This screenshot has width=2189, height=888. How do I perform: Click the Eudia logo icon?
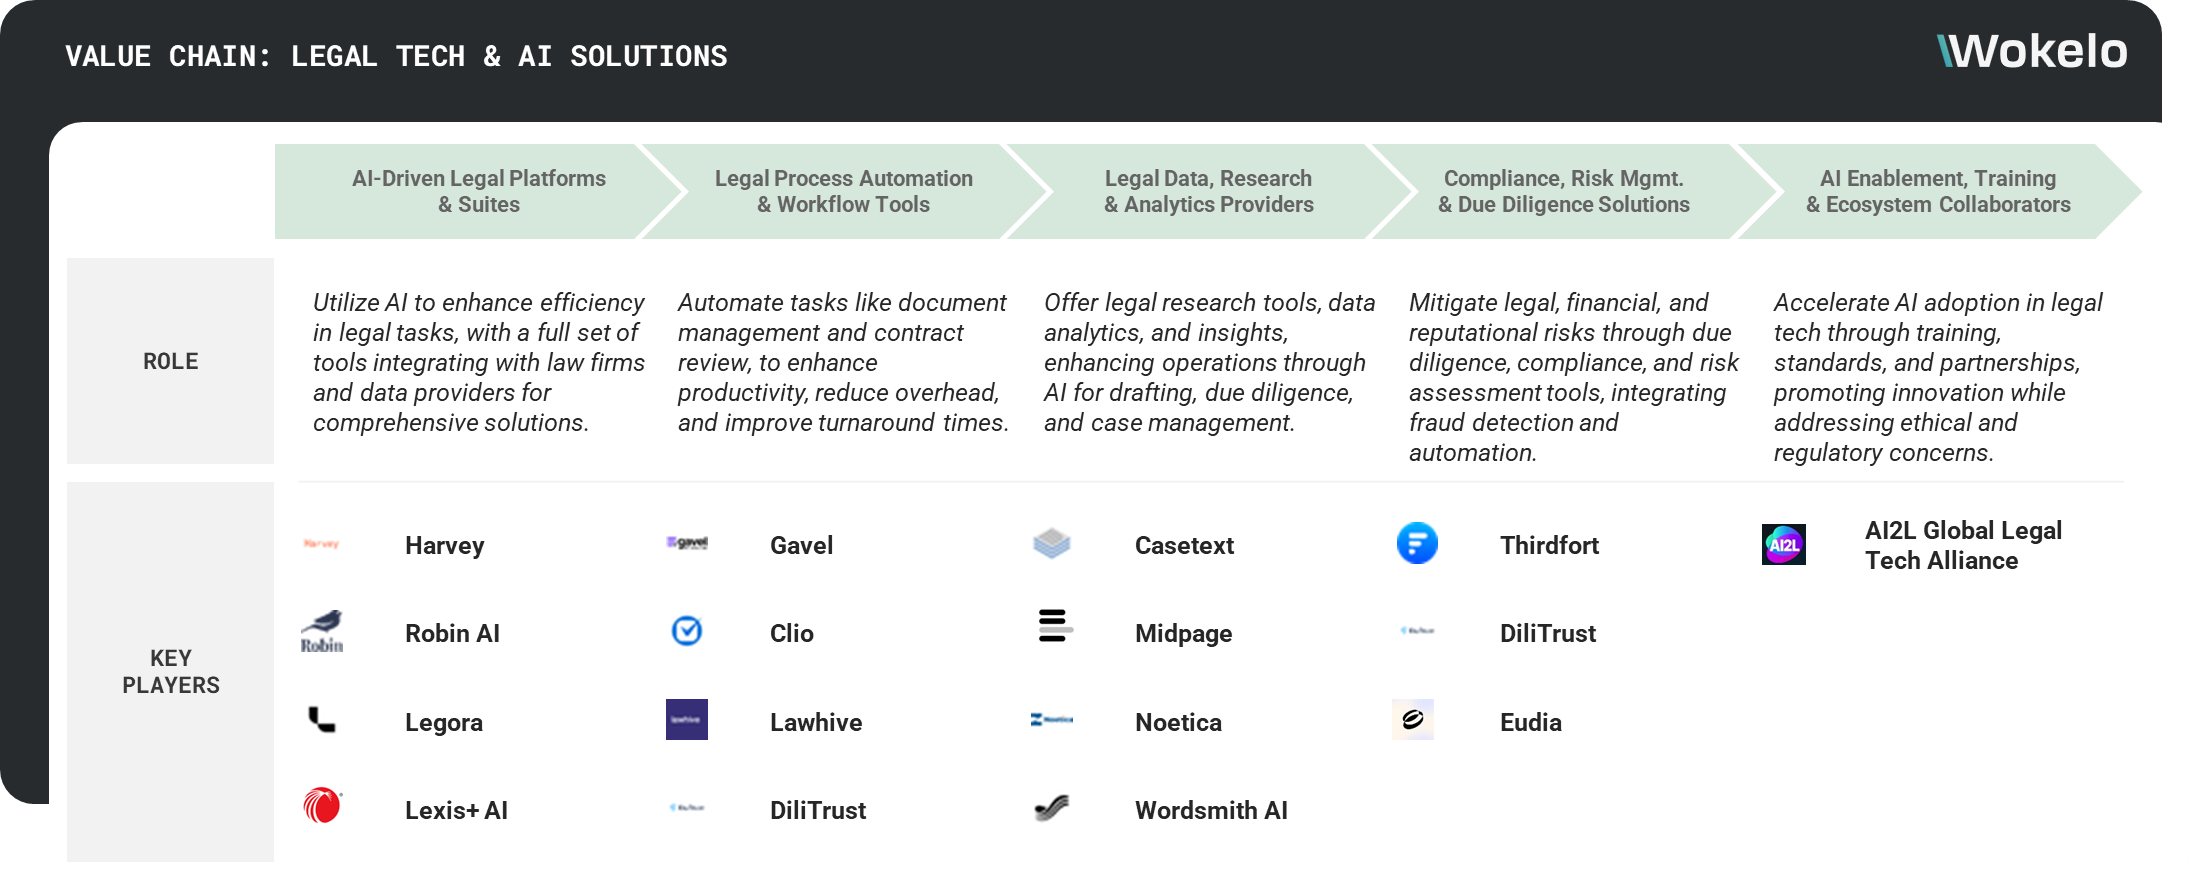[1413, 720]
